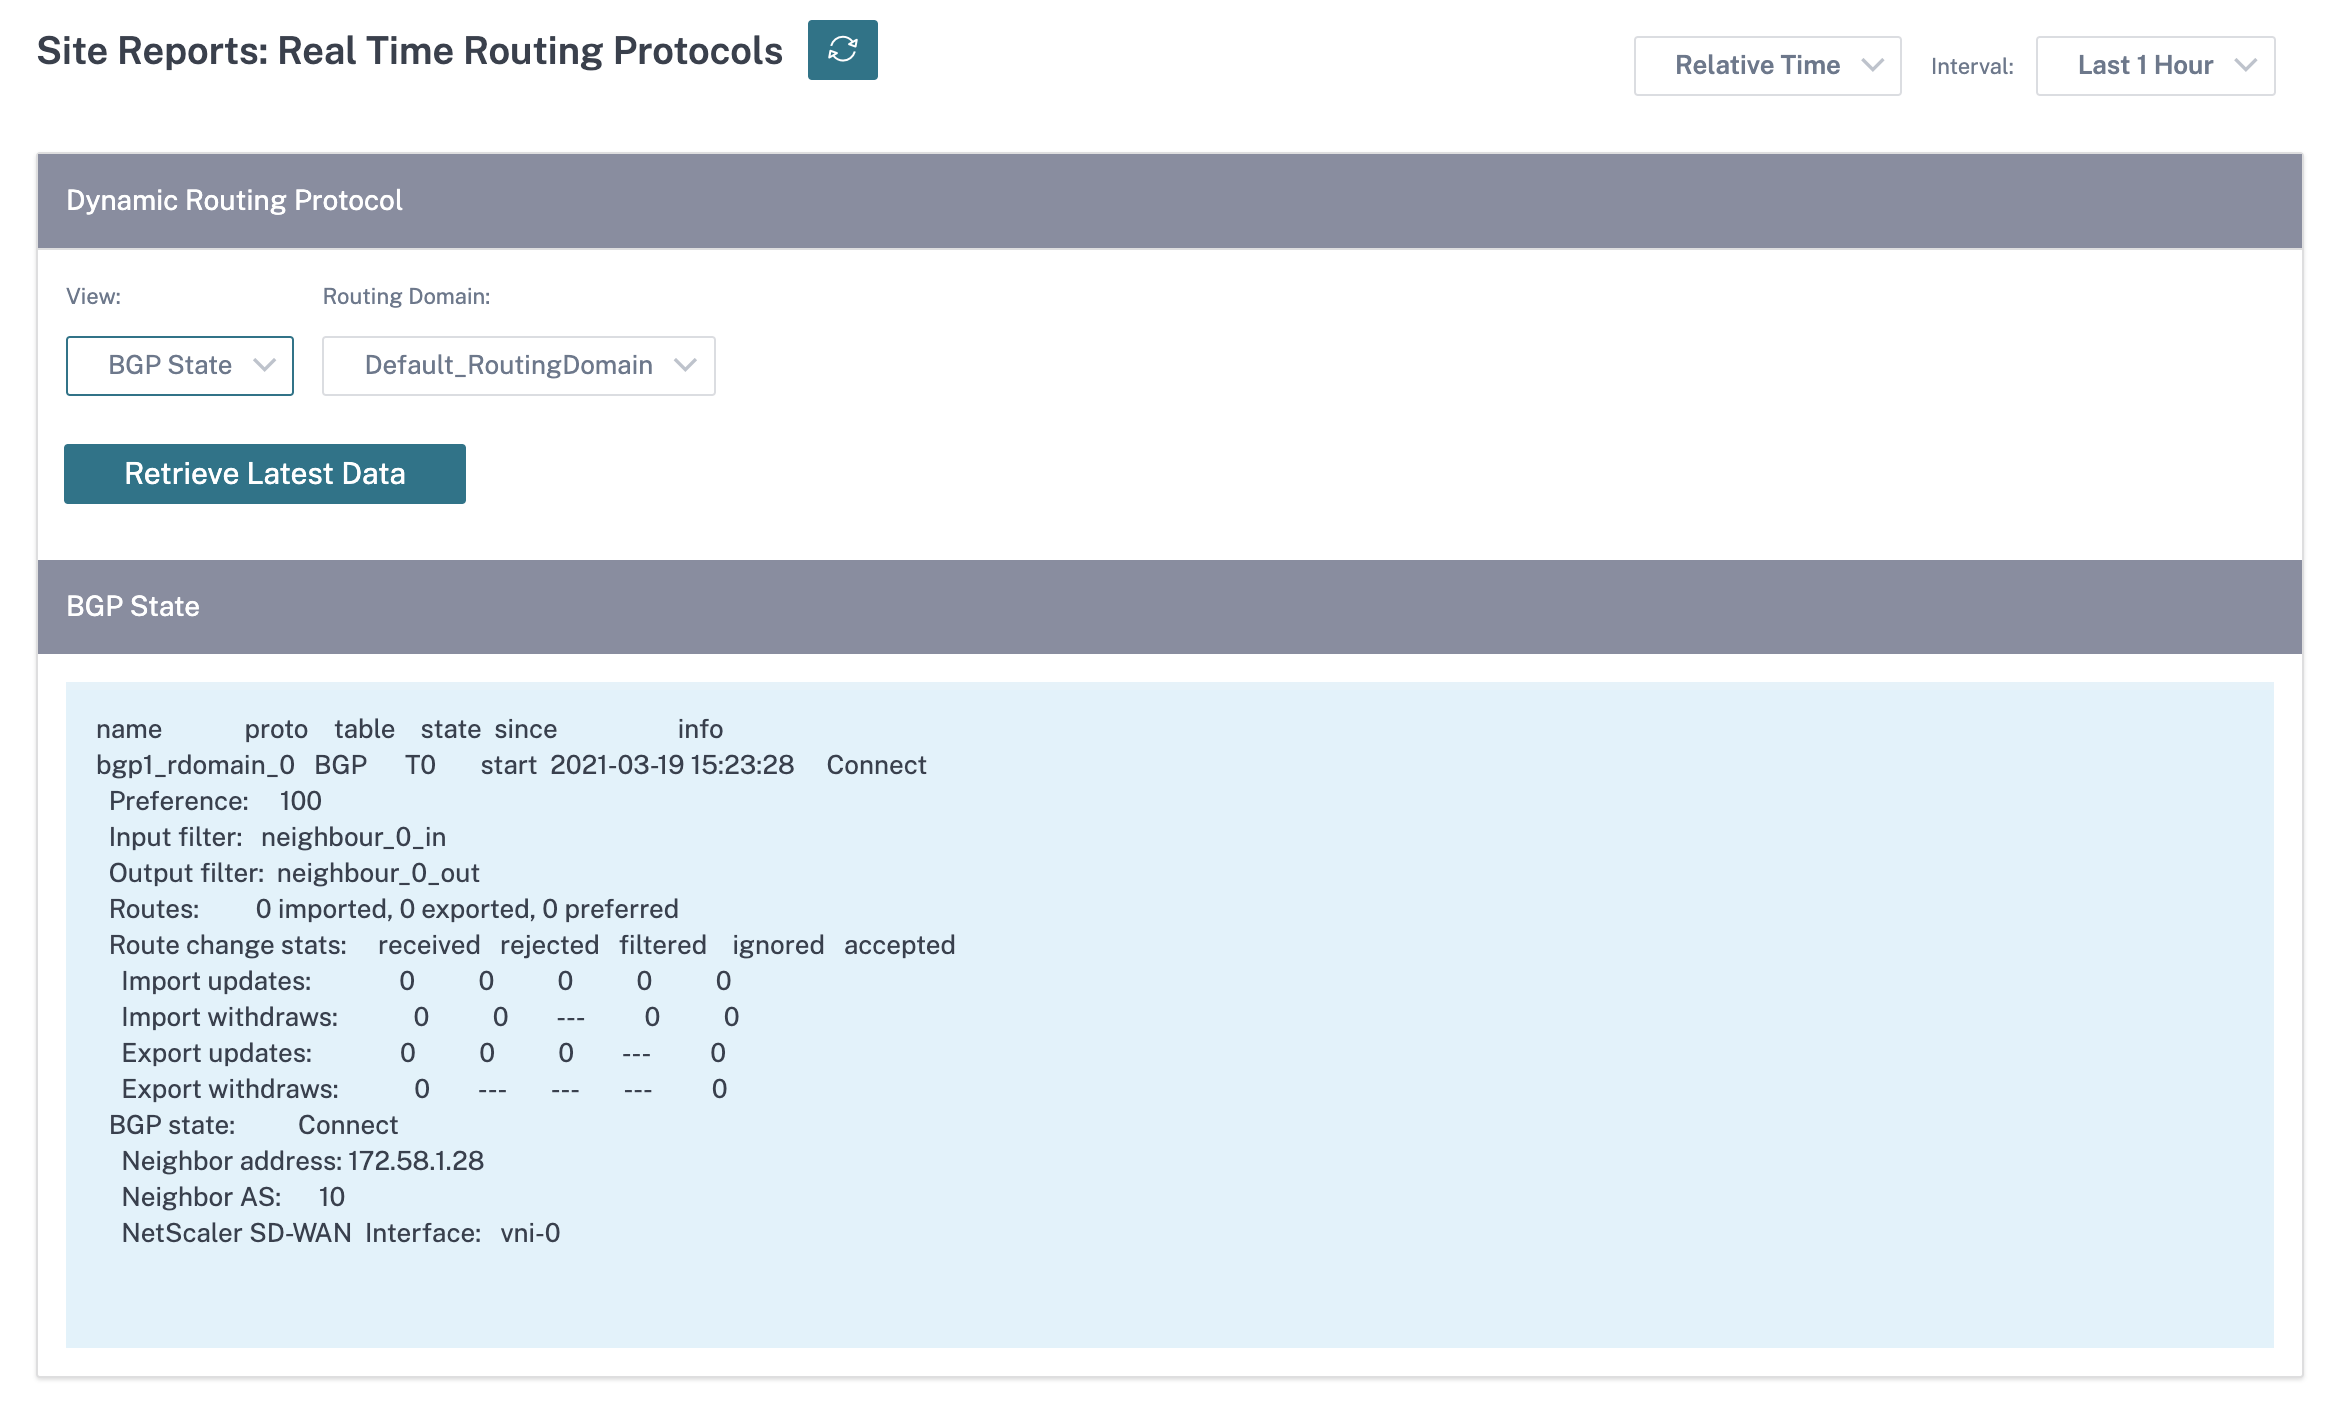Screen dimensions: 2328x1404
Task: Click the Export withdraws row label
Action: coord(230,1089)
